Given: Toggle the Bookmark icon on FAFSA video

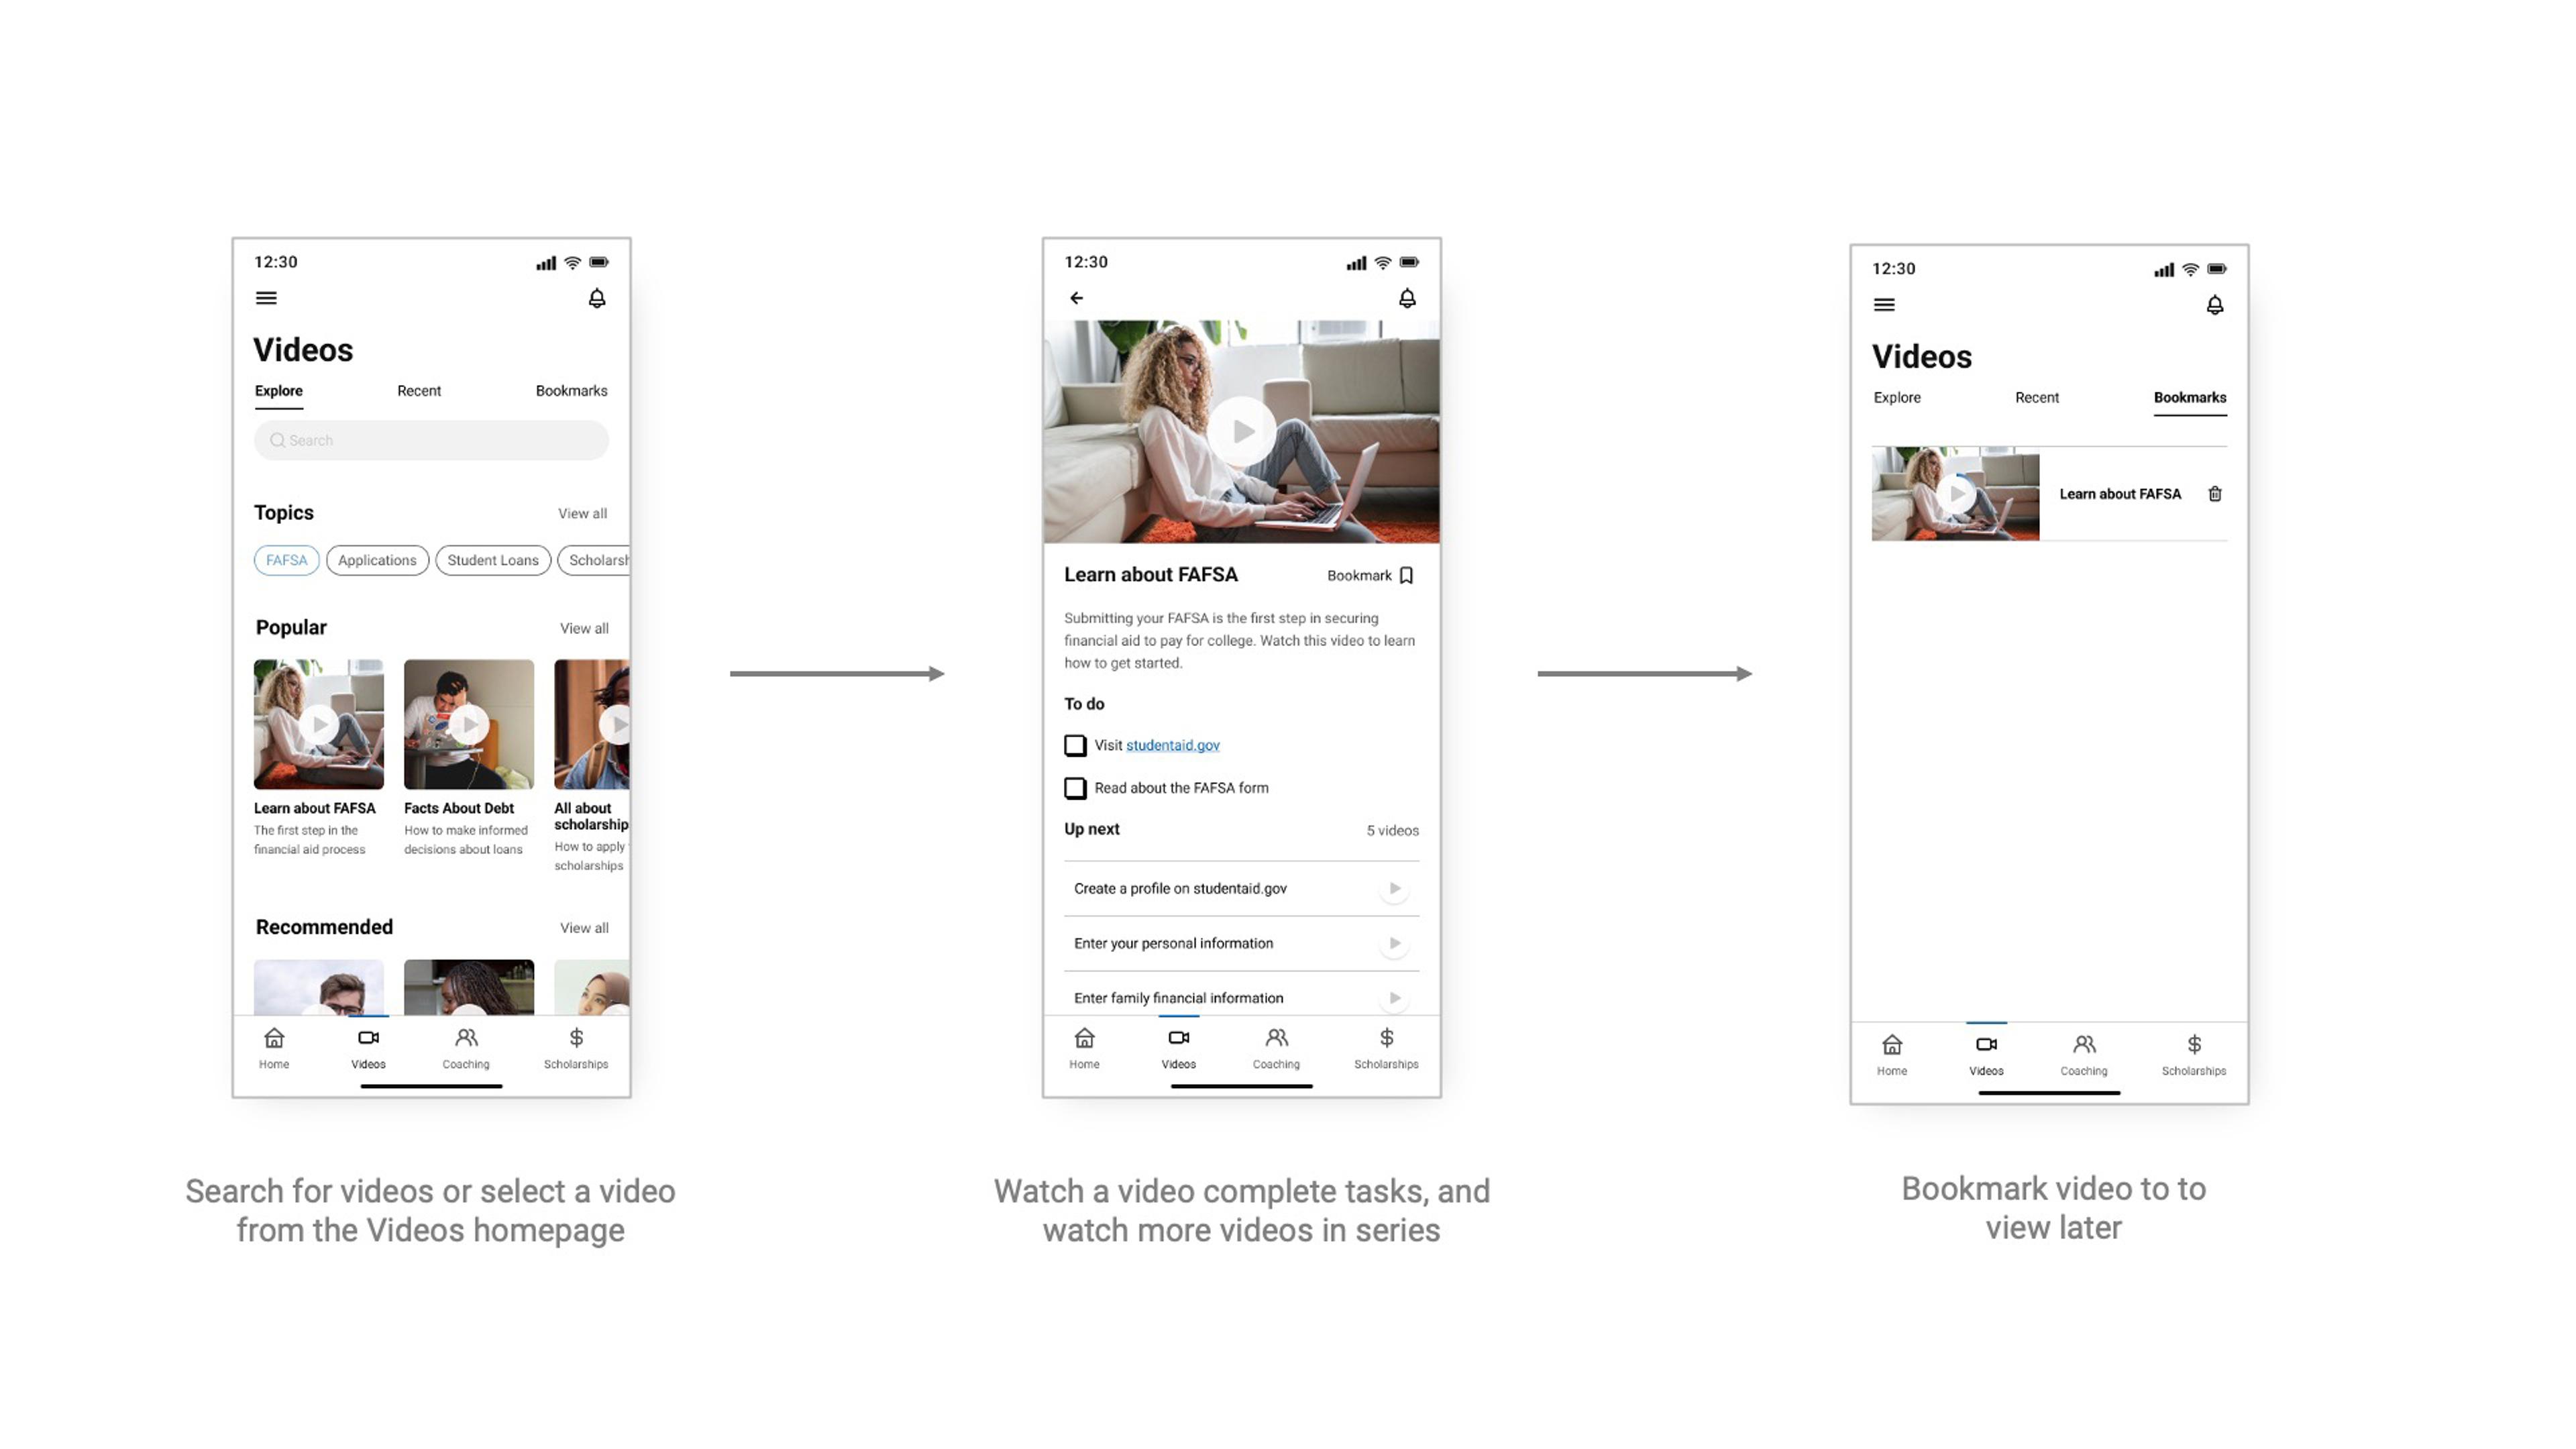Looking at the screenshot, I should tap(1408, 574).
